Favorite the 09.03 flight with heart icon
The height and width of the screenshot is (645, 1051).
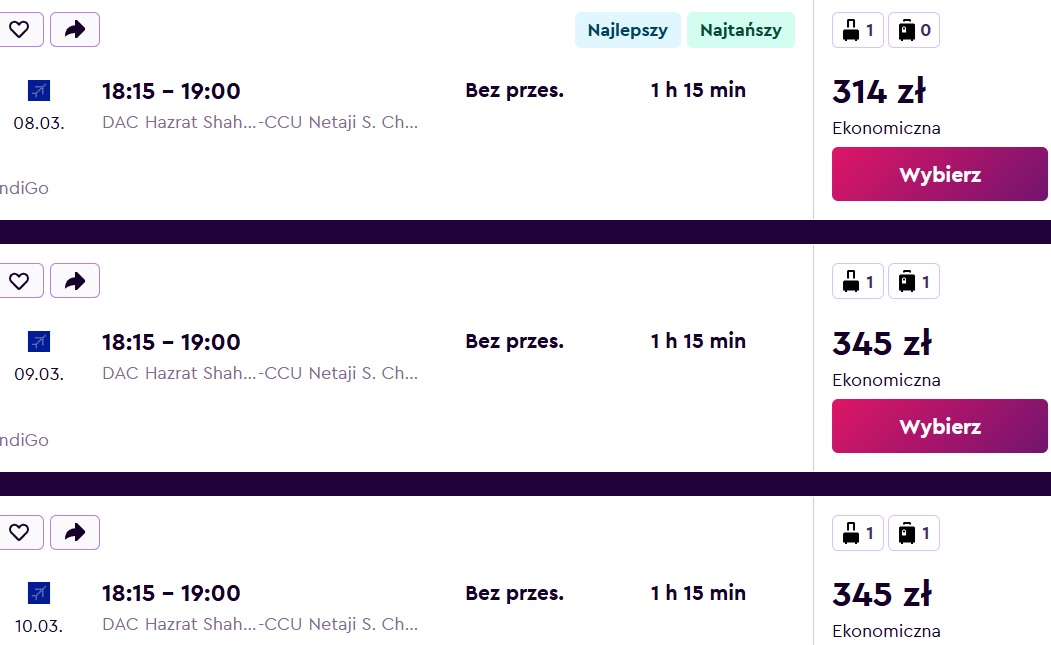tap(20, 281)
